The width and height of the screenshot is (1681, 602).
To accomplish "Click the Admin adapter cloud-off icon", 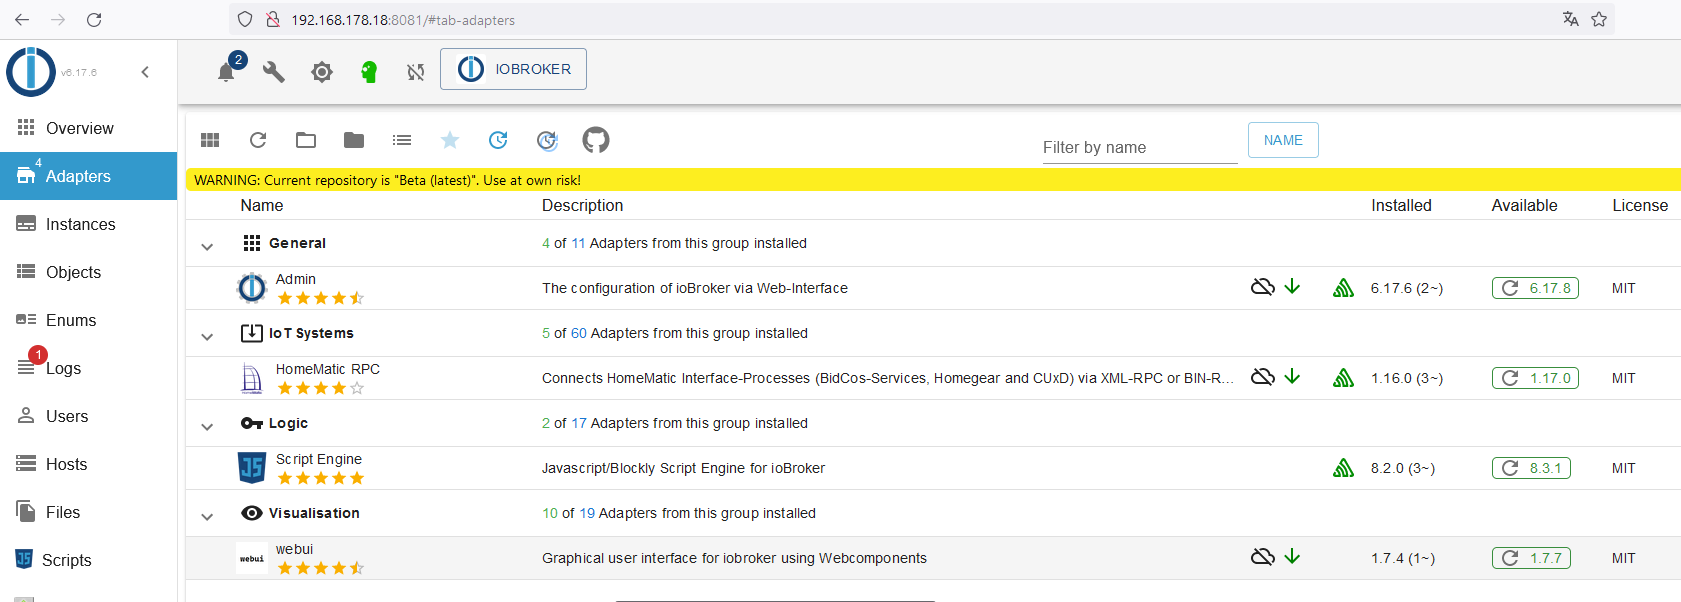I will tap(1263, 287).
